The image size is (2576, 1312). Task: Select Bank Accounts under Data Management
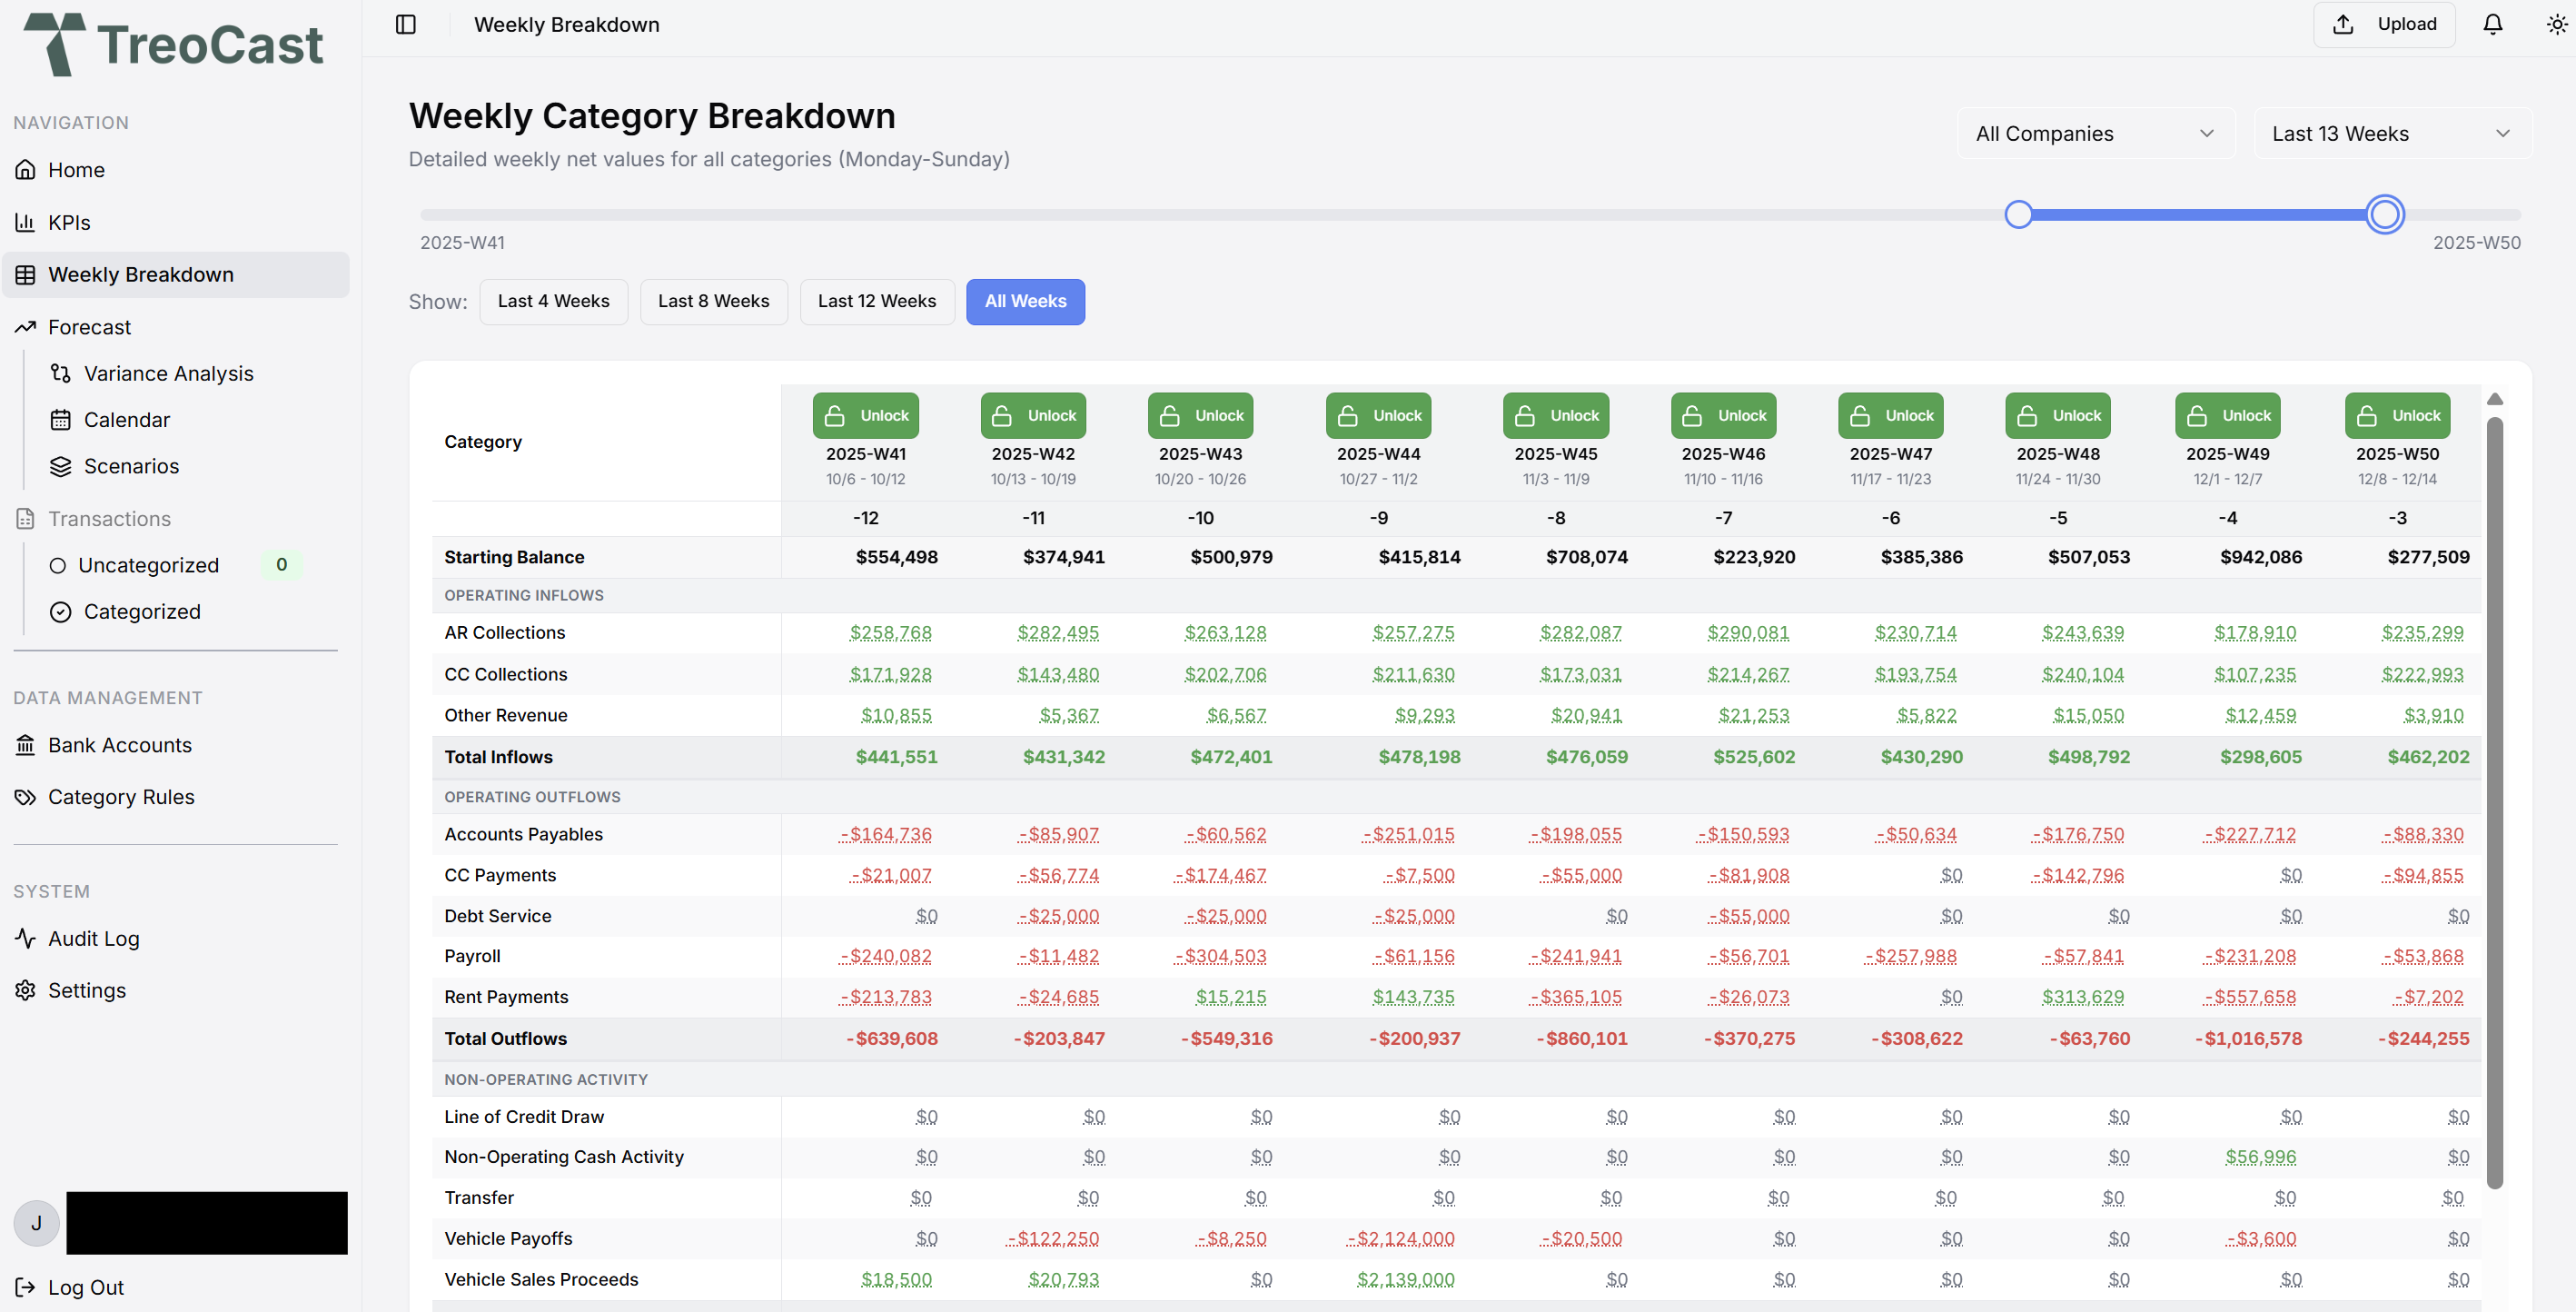point(119,744)
